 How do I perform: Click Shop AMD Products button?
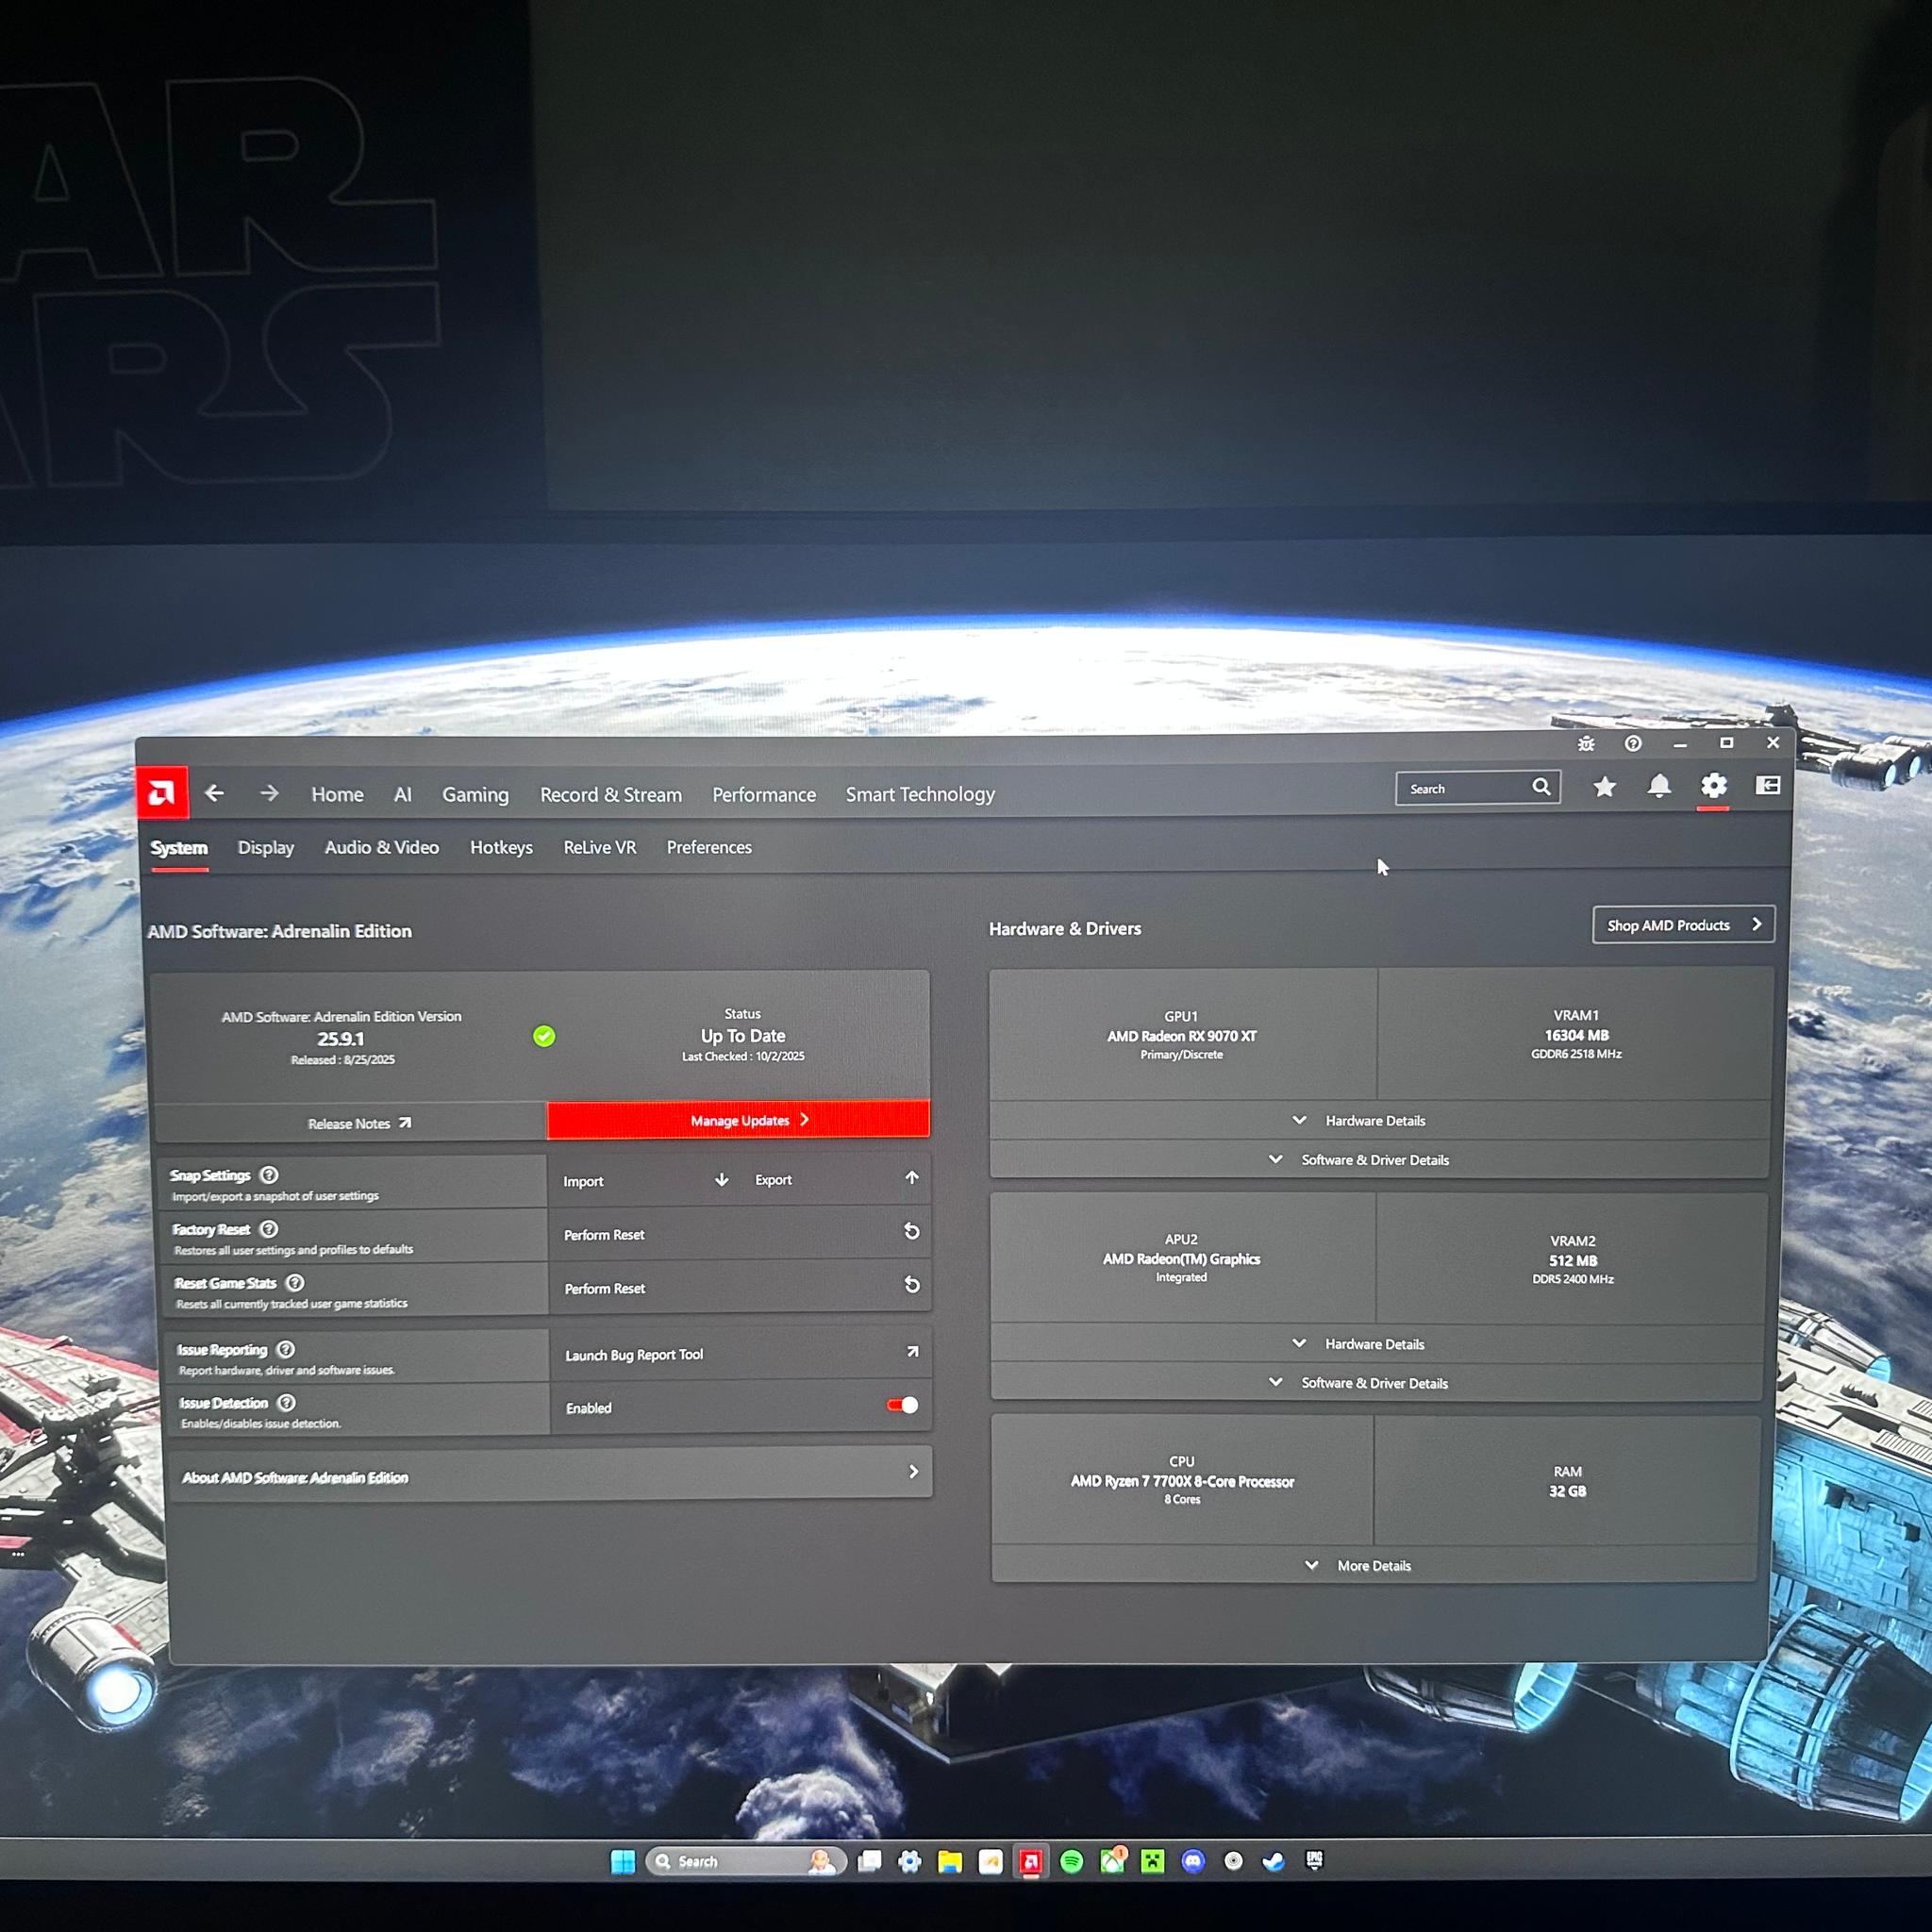pyautogui.click(x=1684, y=925)
